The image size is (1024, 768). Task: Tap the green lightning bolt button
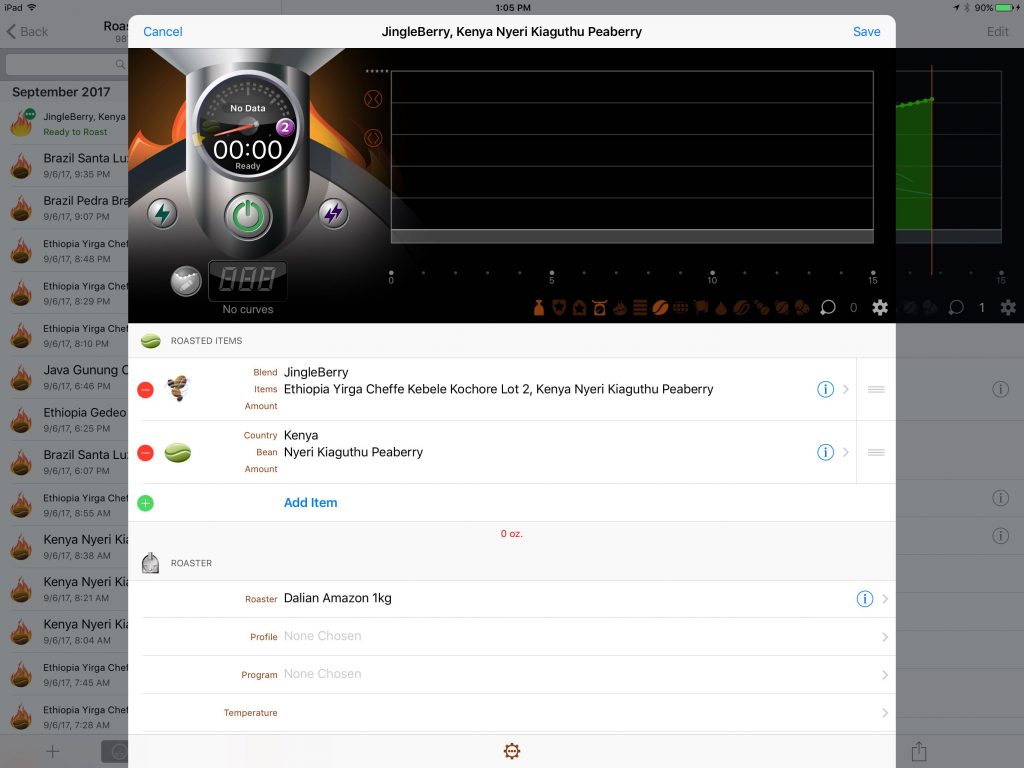[x=163, y=213]
